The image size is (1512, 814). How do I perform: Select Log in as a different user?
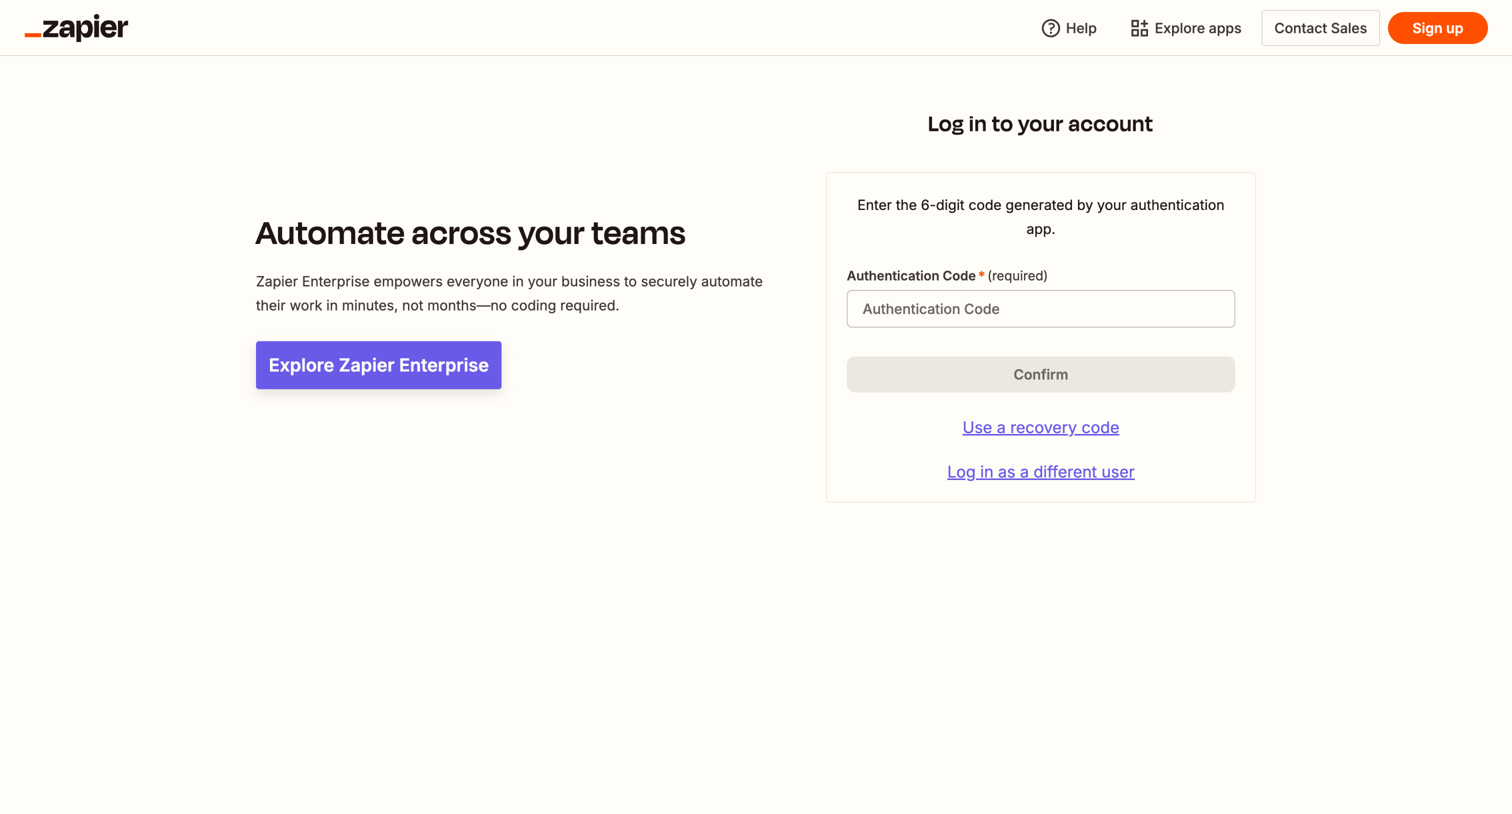click(1040, 472)
